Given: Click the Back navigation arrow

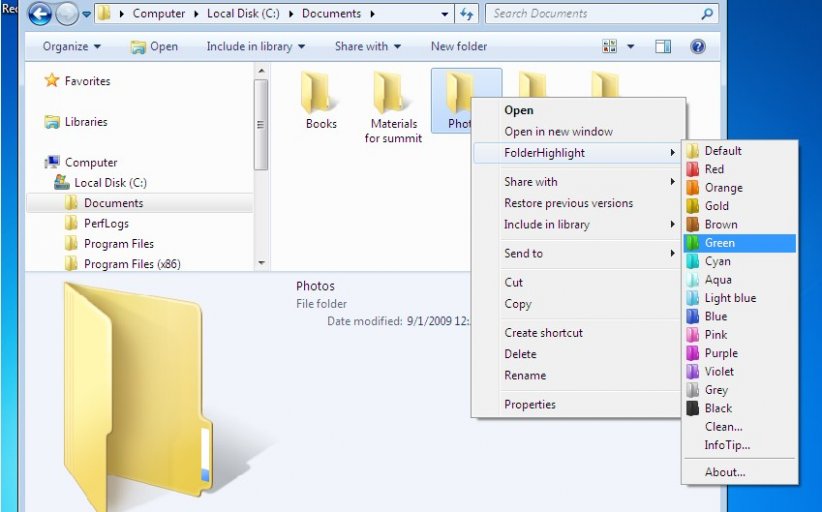Looking at the screenshot, I should [x=40, y=14].
